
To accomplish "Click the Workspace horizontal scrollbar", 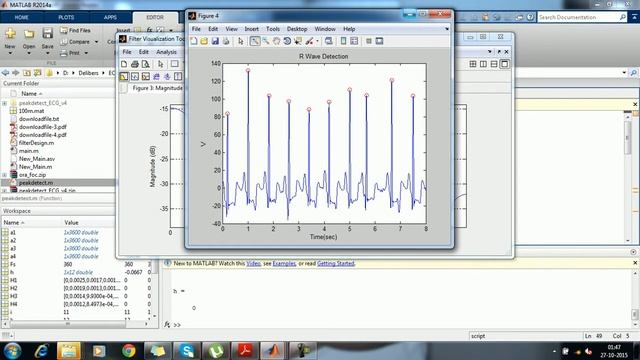I will click(68, 324).
